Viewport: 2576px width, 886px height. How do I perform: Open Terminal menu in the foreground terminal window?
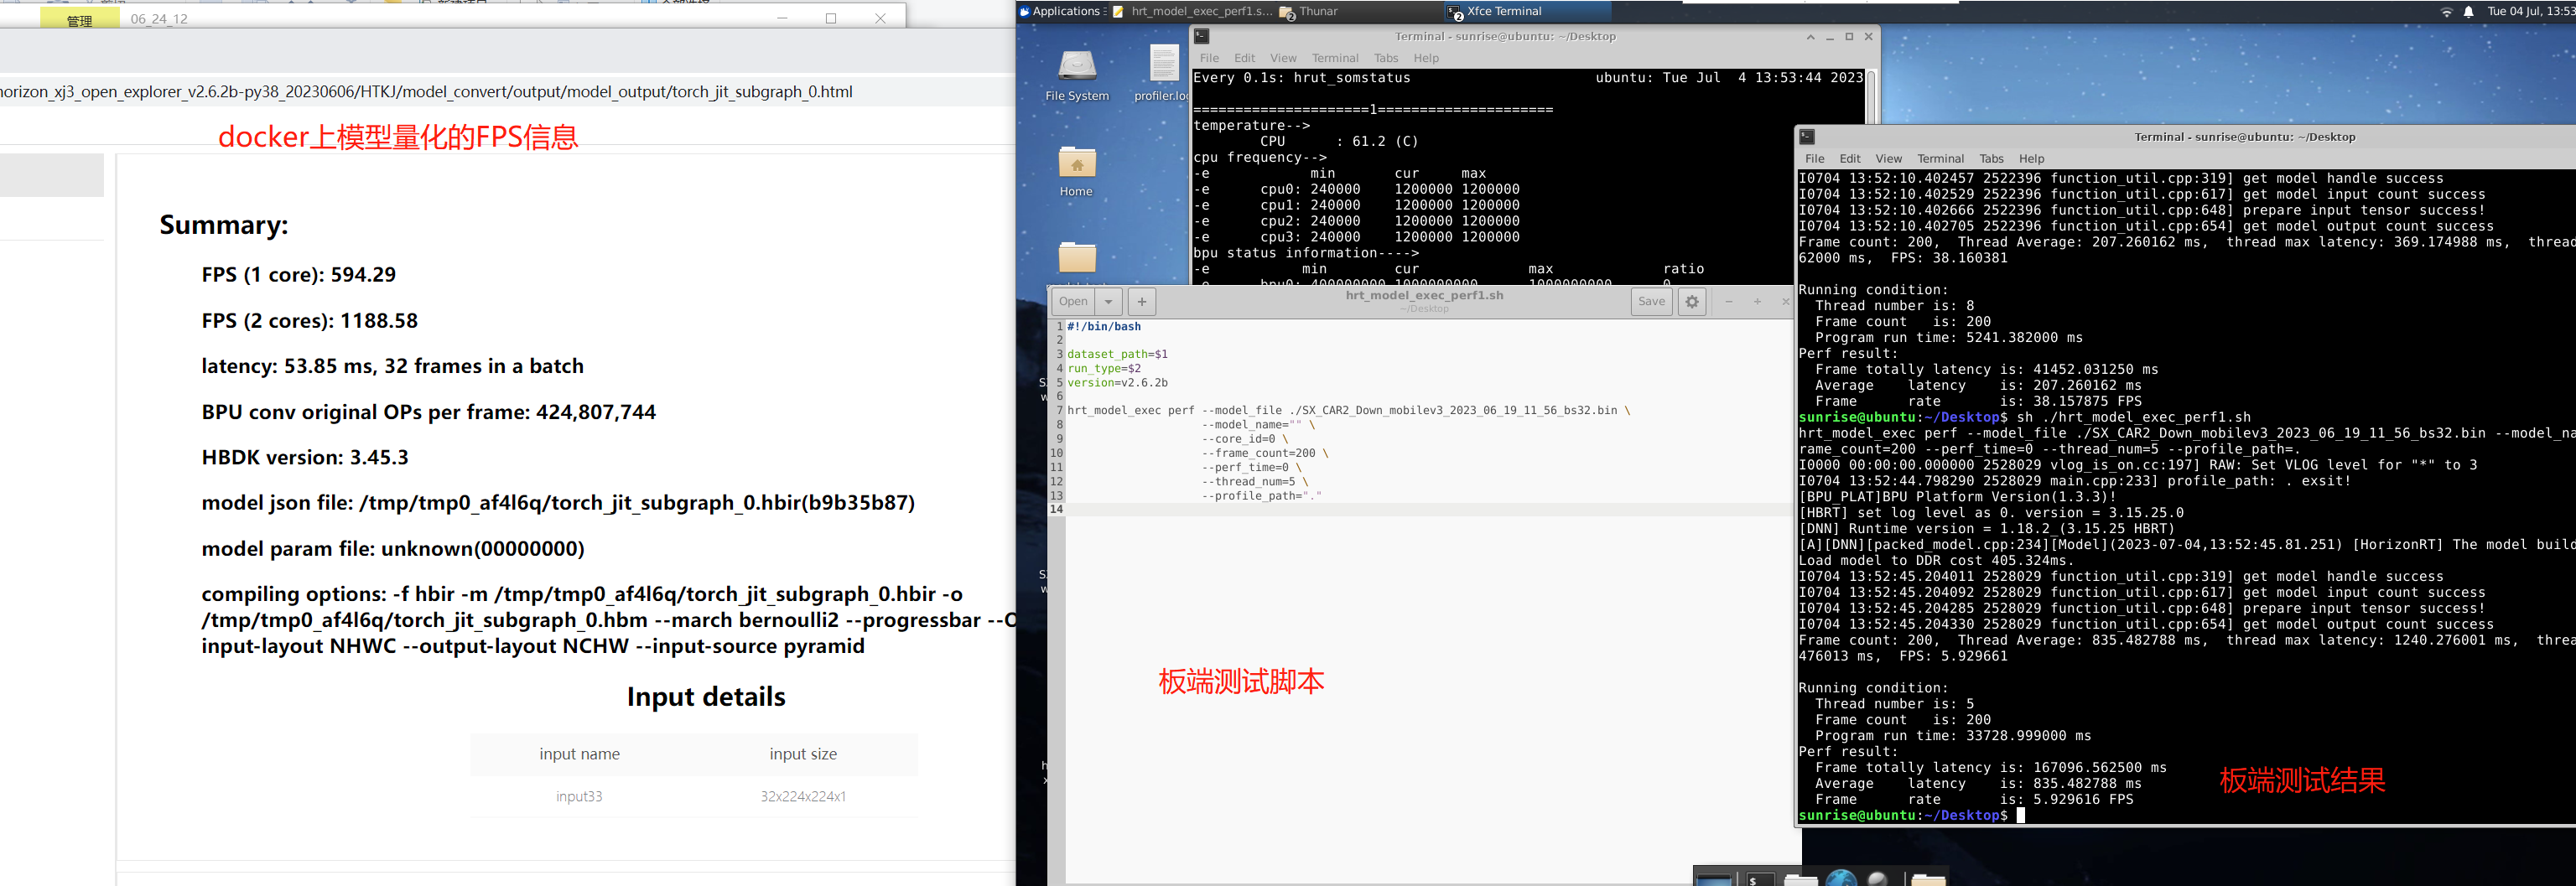pos(1940,159)
